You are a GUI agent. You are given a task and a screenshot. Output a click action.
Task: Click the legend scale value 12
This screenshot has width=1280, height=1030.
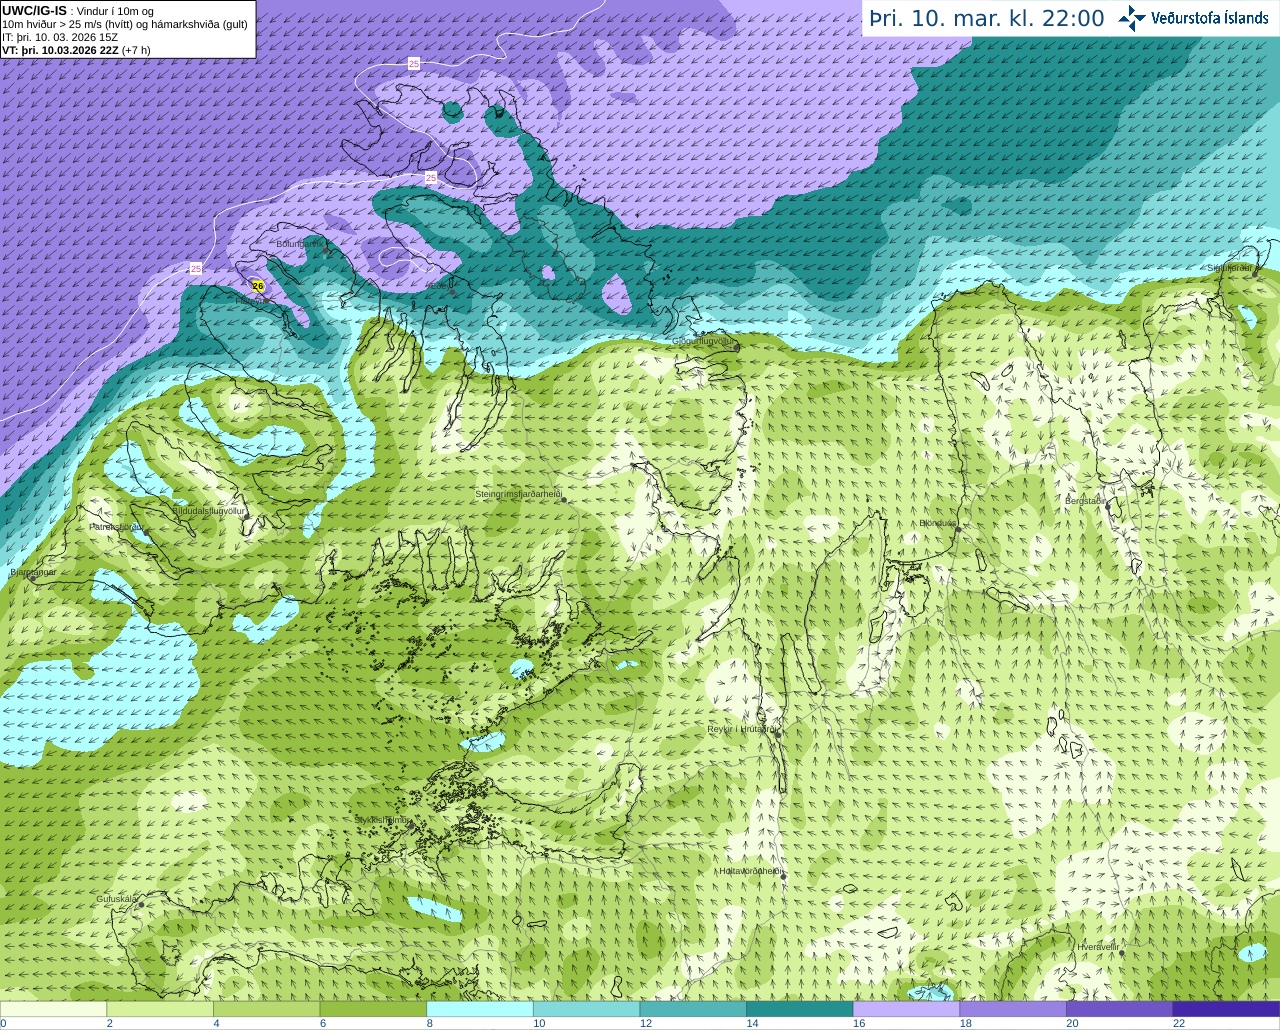646,1023
